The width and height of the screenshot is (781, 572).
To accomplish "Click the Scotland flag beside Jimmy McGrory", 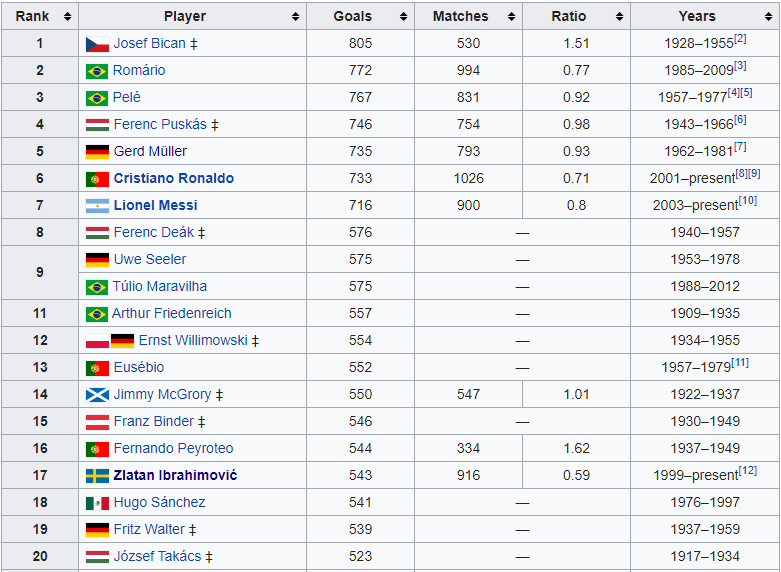I will pos(97,395).
